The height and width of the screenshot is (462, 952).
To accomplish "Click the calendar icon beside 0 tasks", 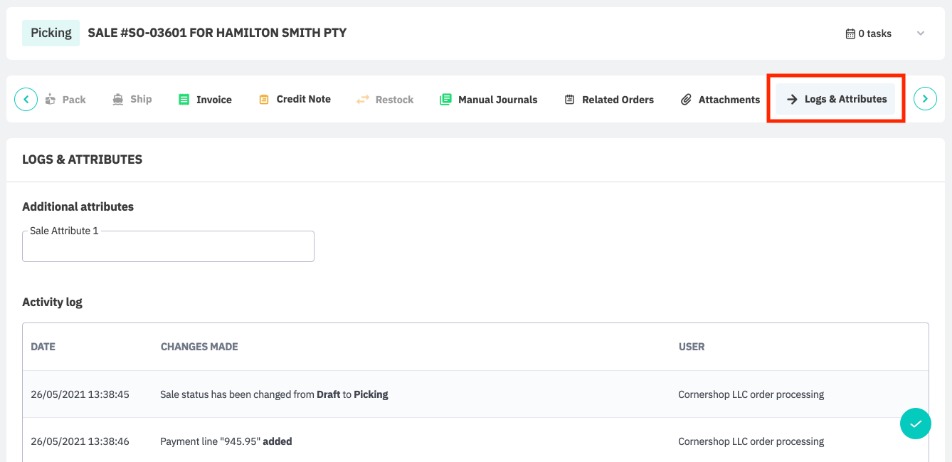I will coord(850,34).
